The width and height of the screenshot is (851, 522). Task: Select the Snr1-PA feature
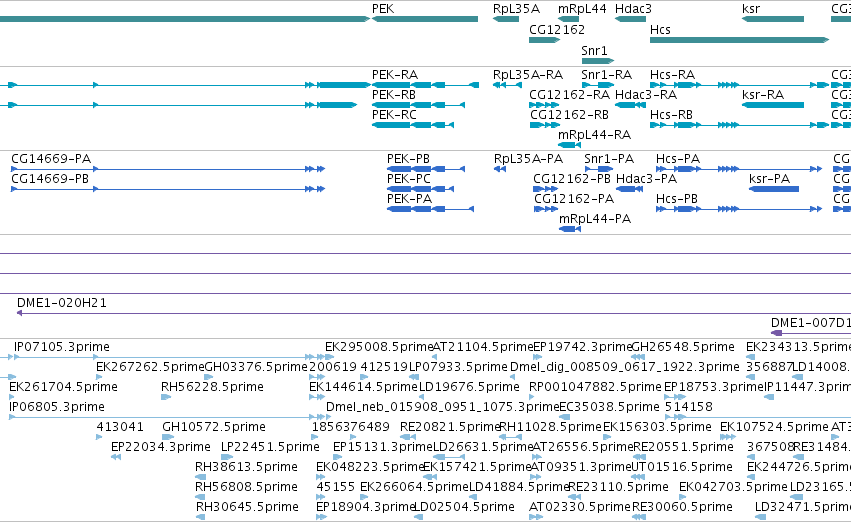tap(599, 169)
